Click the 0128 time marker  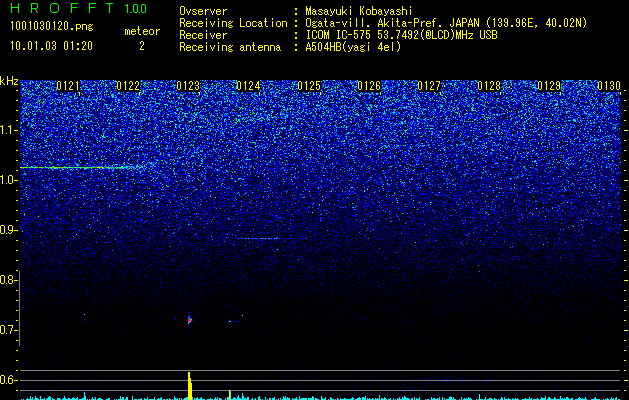click(489, 86)
